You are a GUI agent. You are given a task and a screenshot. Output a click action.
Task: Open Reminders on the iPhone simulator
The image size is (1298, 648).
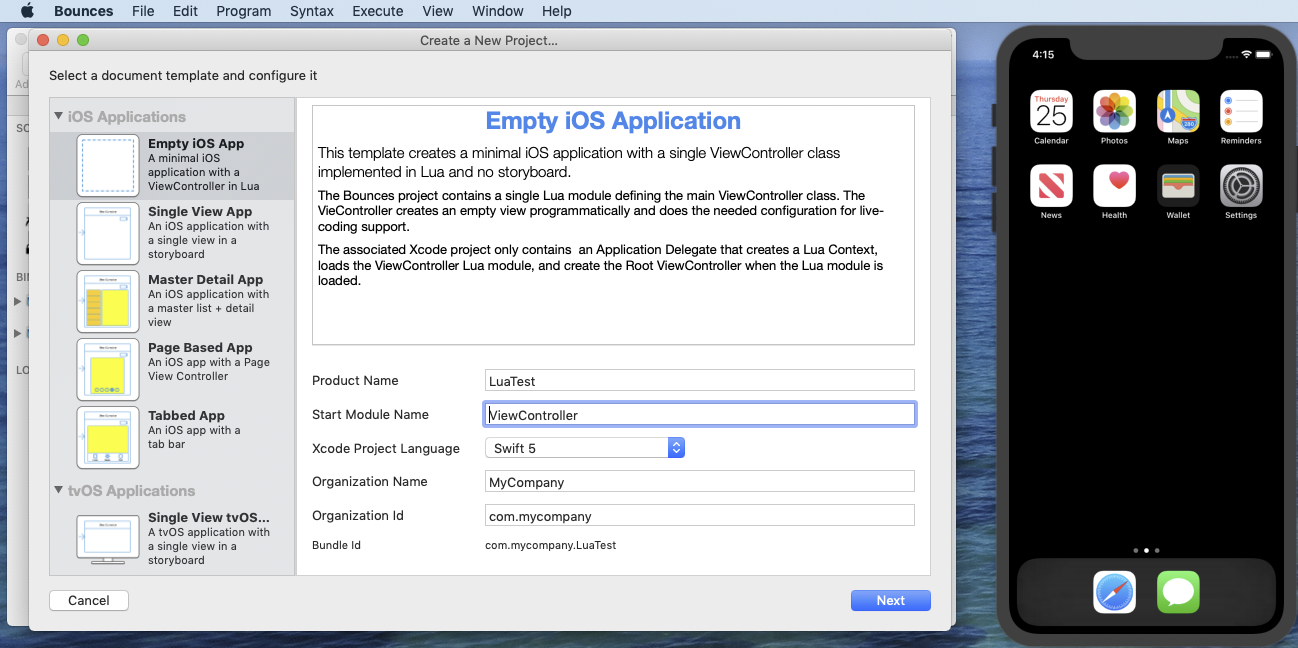(x=1241, y=111)
